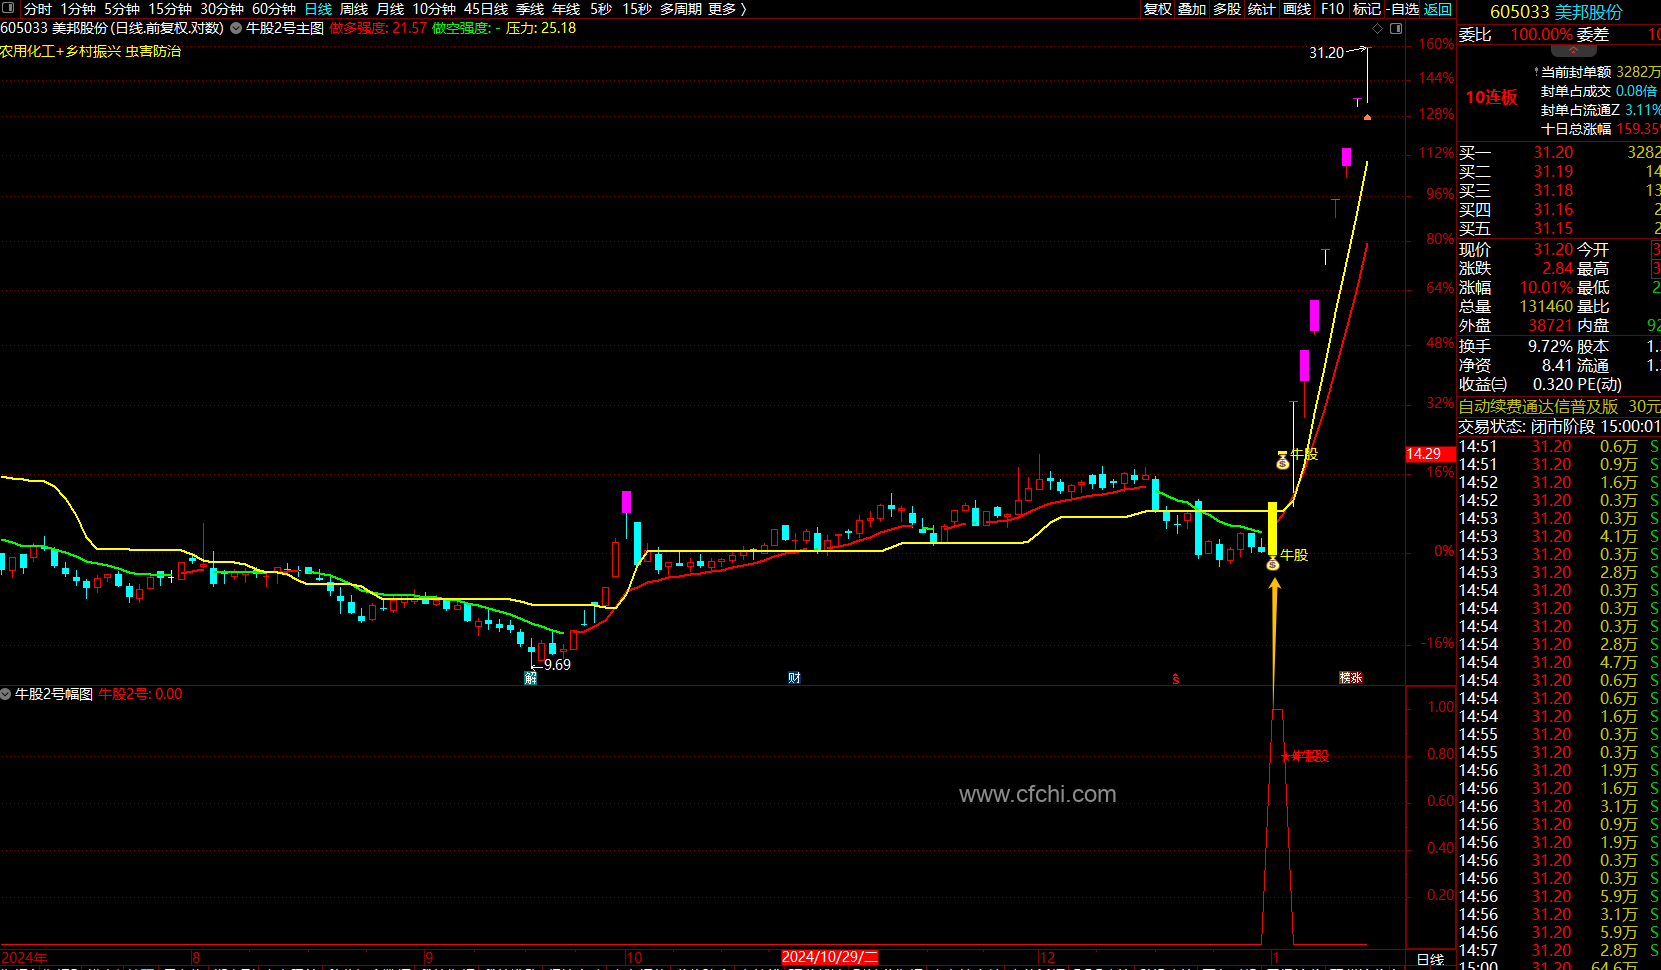Open the 牛股2号主图 indicator dropdown
The image size is (1661, 970).
pyautogui.click(x=236, y=28)
